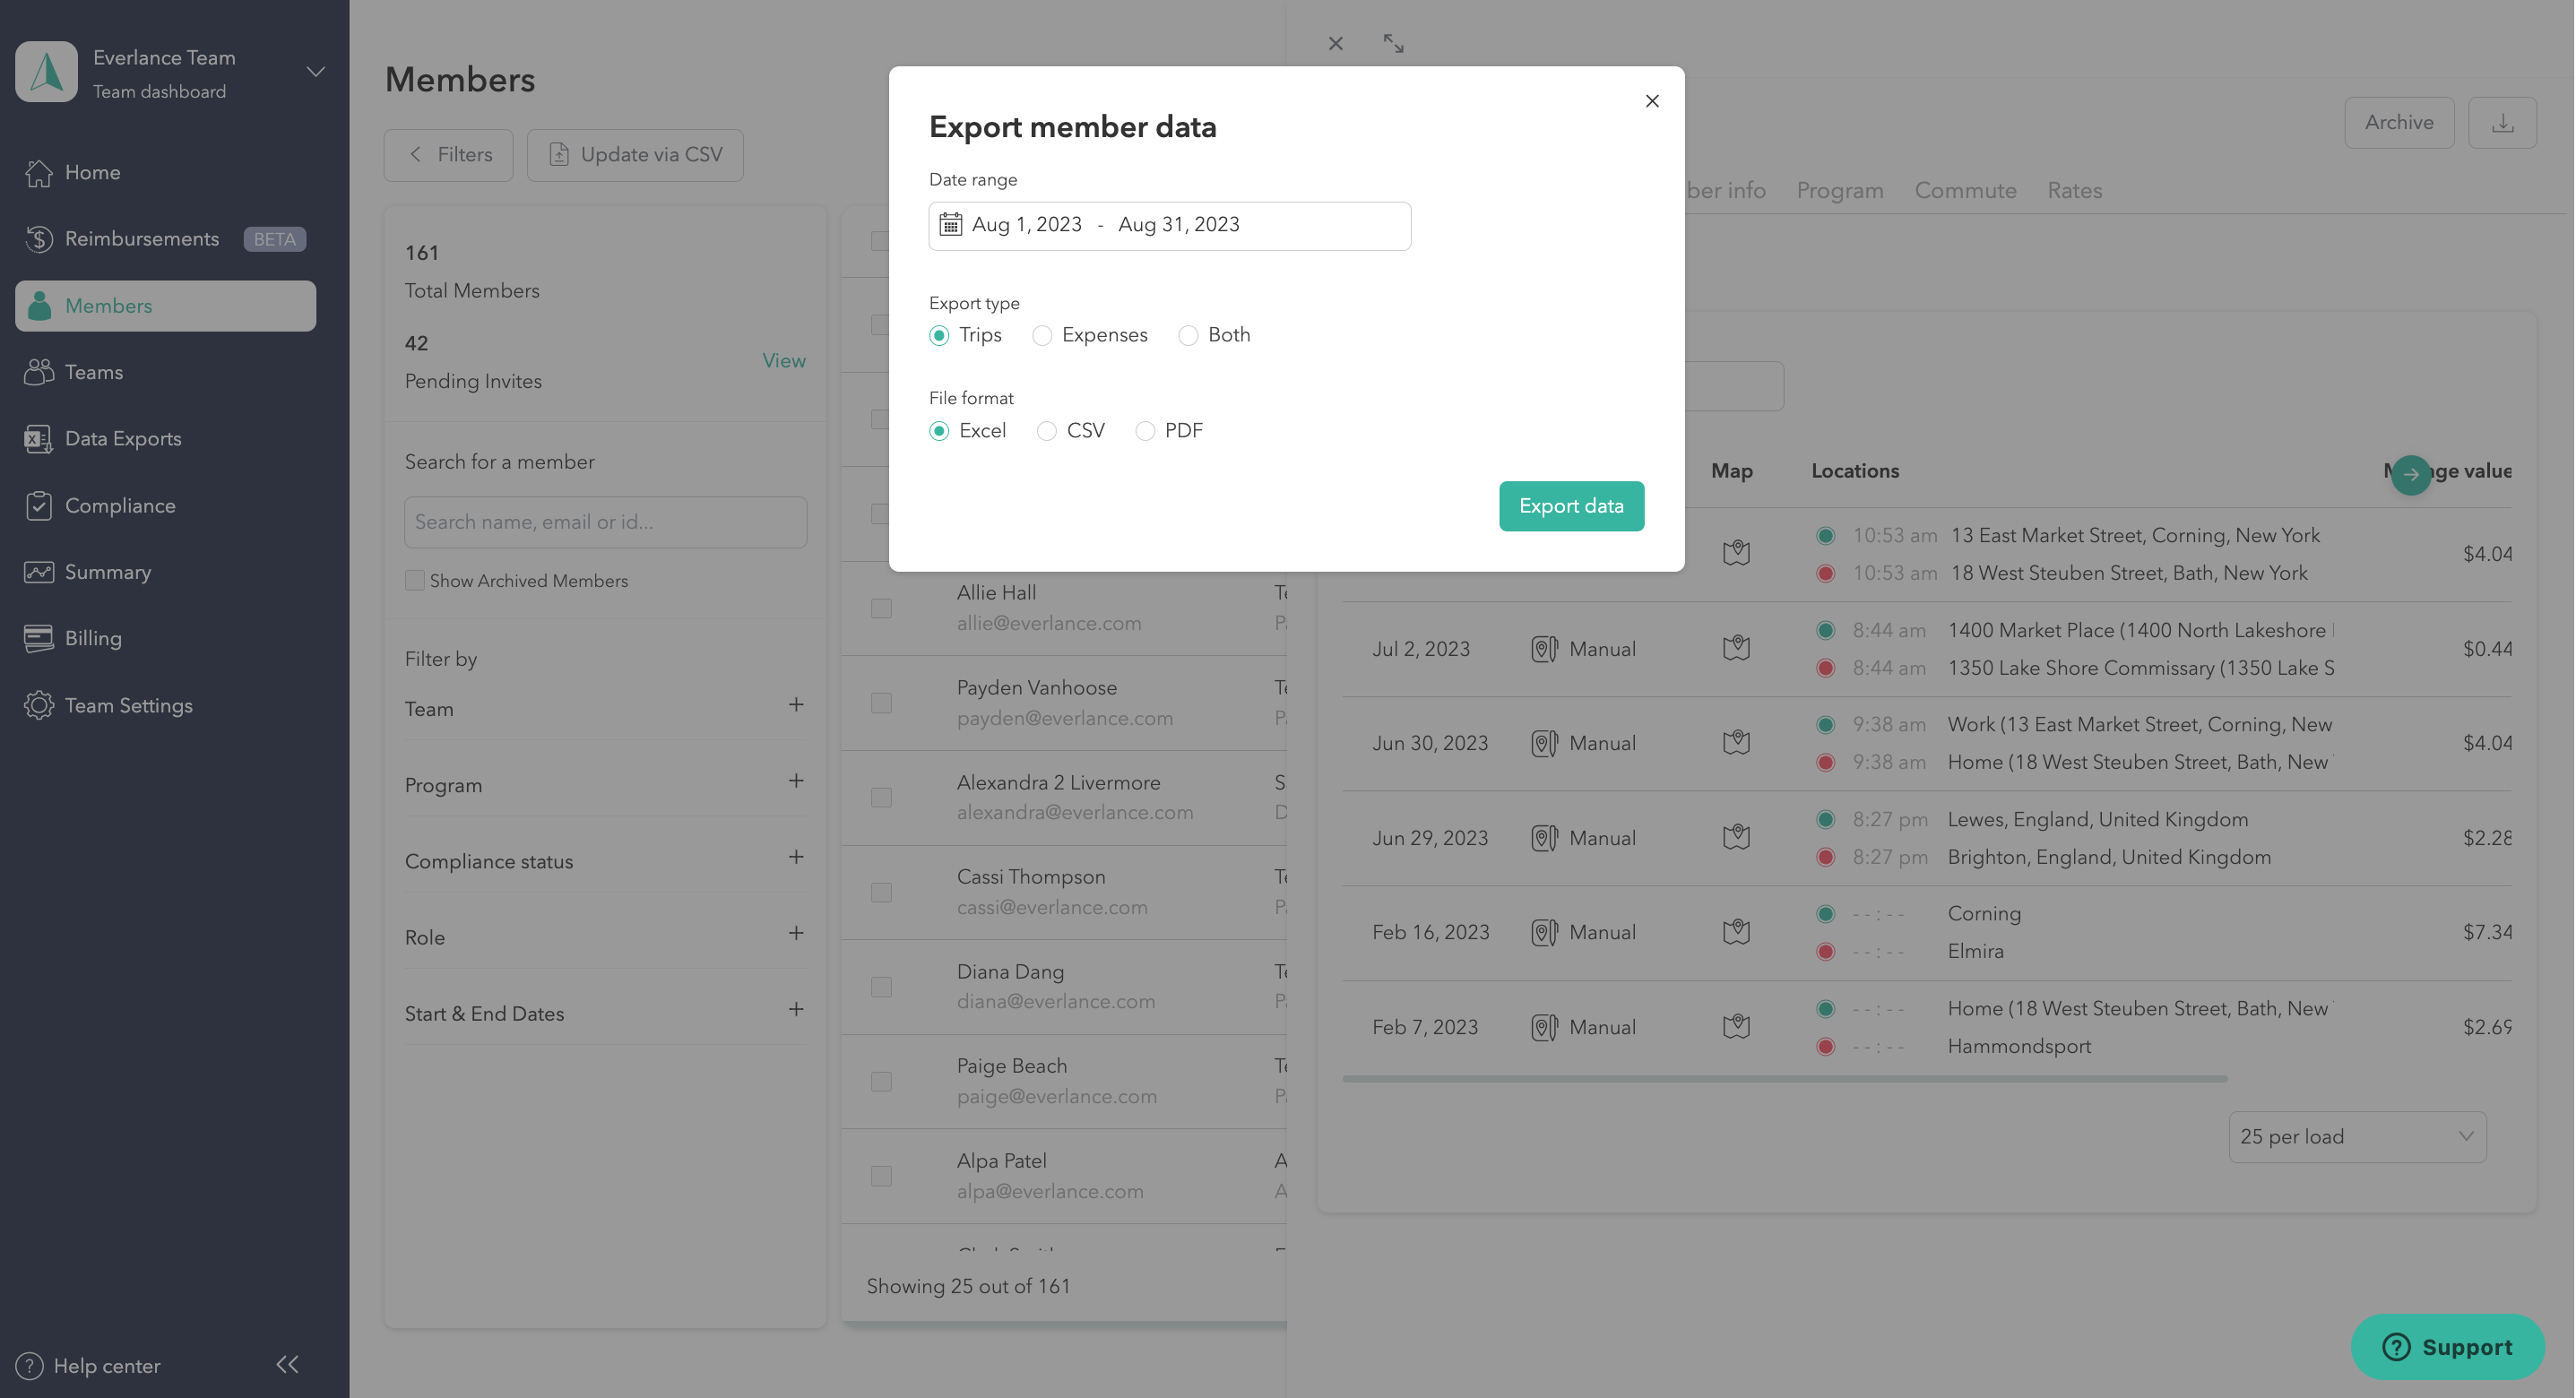The image size is (2576, 1398).
Task: Select the Expenses export type
Action: click(x=1042, y=336)
